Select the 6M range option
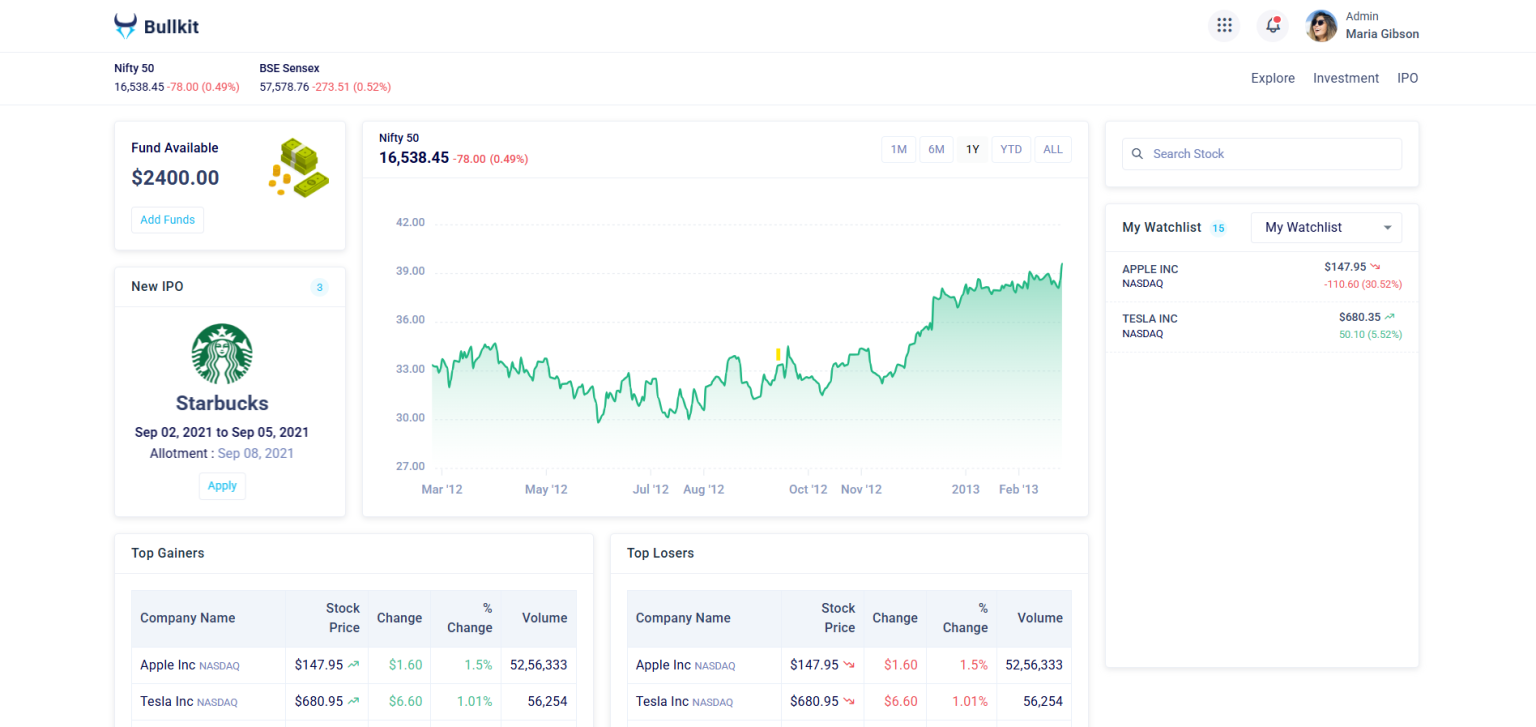 (936, 148)
